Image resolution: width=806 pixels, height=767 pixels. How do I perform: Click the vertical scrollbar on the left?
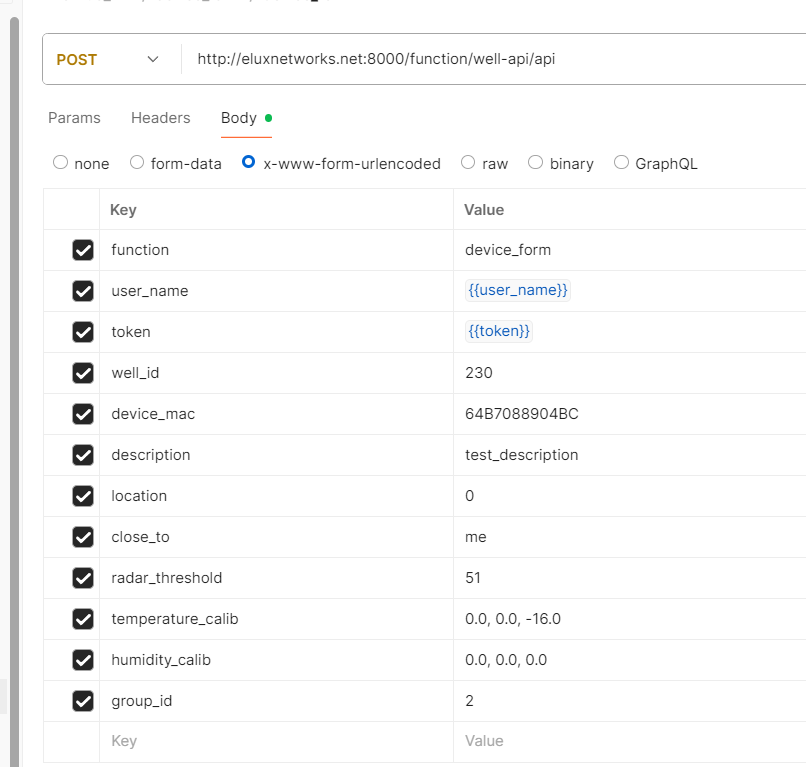[x=13, y=350]
